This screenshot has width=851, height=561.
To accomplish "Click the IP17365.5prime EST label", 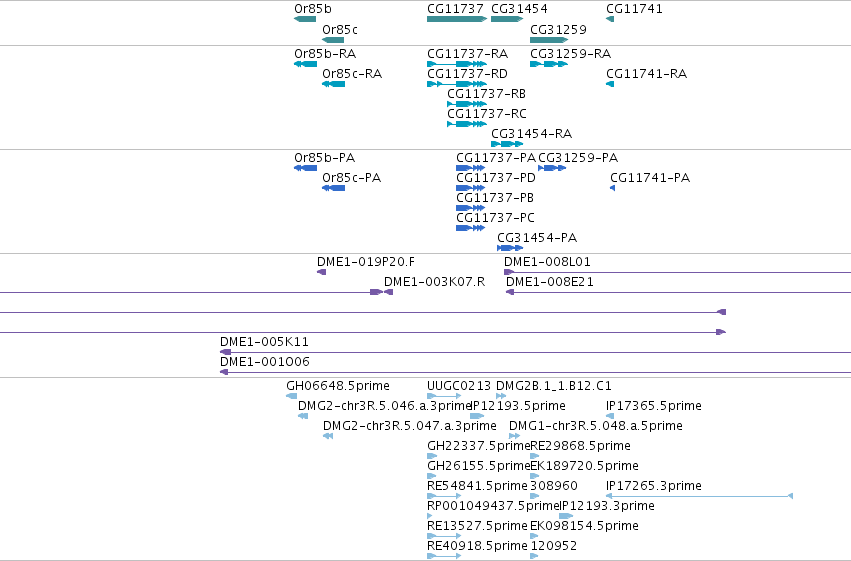I will [x=654, y=406].
